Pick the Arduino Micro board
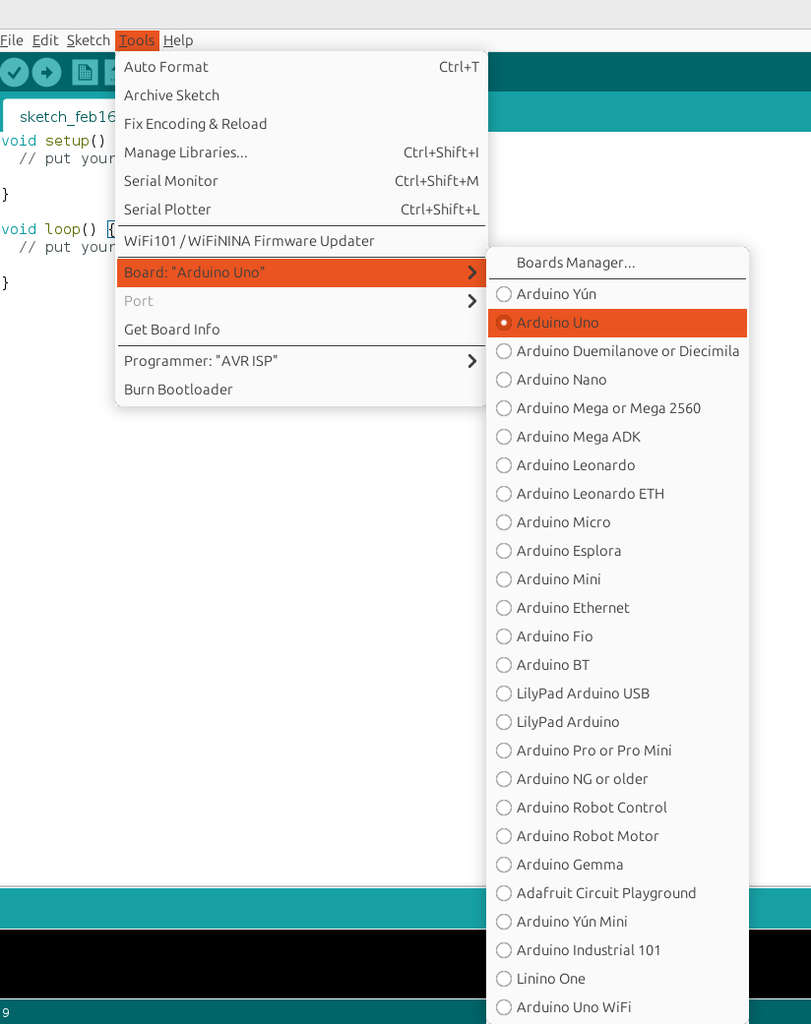The width and height of the screenshot is (811, 1024). click(x=617, y=522)
